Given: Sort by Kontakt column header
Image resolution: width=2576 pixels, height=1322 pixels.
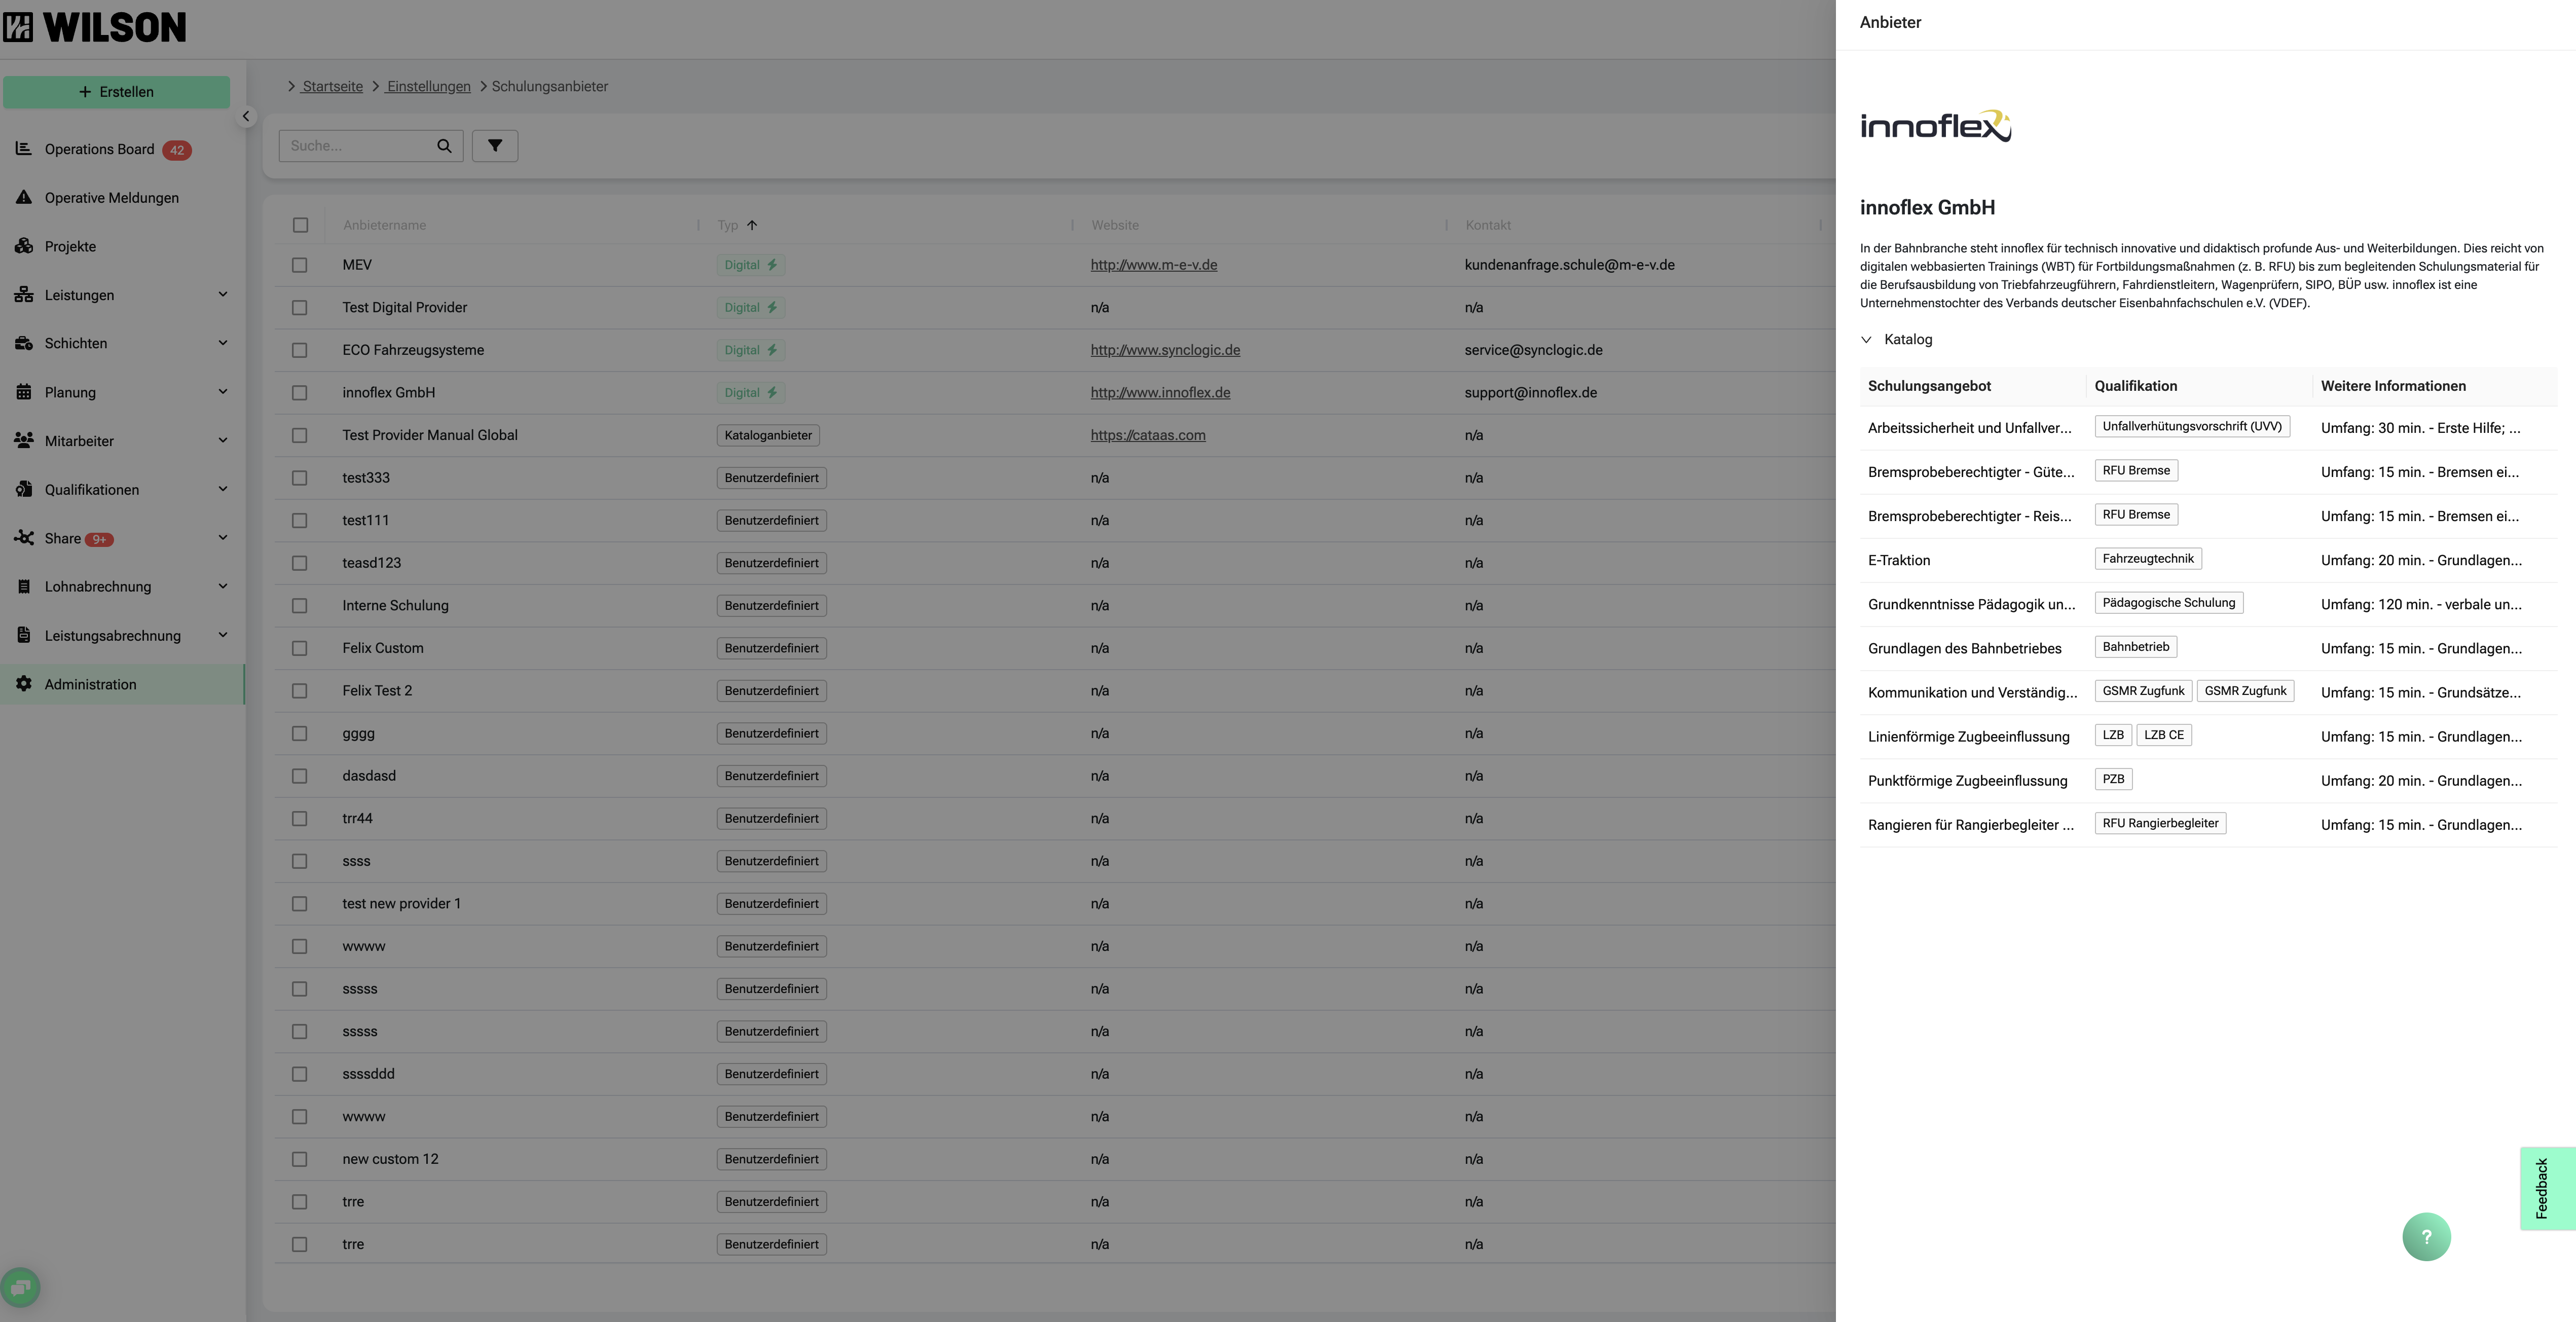Looking at the screenshot, I should click(x=1488, y=225).
